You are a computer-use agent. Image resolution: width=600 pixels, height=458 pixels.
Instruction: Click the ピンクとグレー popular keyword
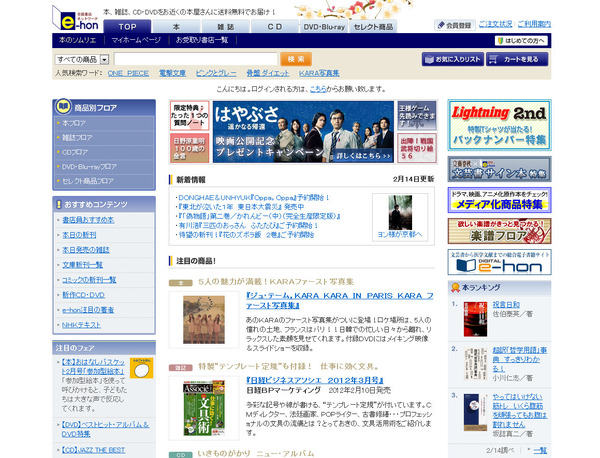point(216,73)
